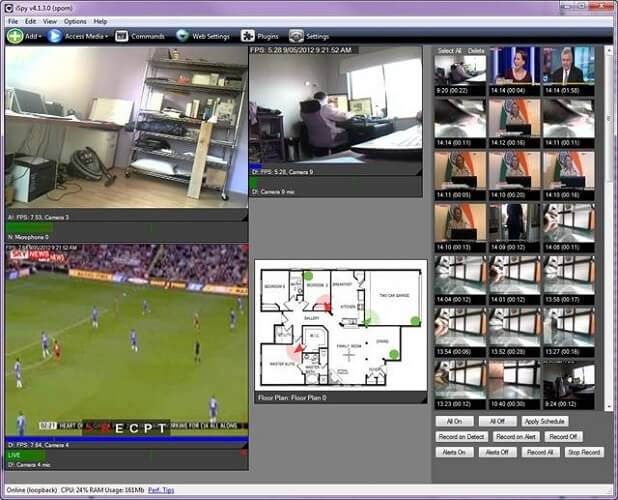The width and height of the screenshot is (618, 500).
Task: Click the Record on Alert button
Action: (516, 437)
